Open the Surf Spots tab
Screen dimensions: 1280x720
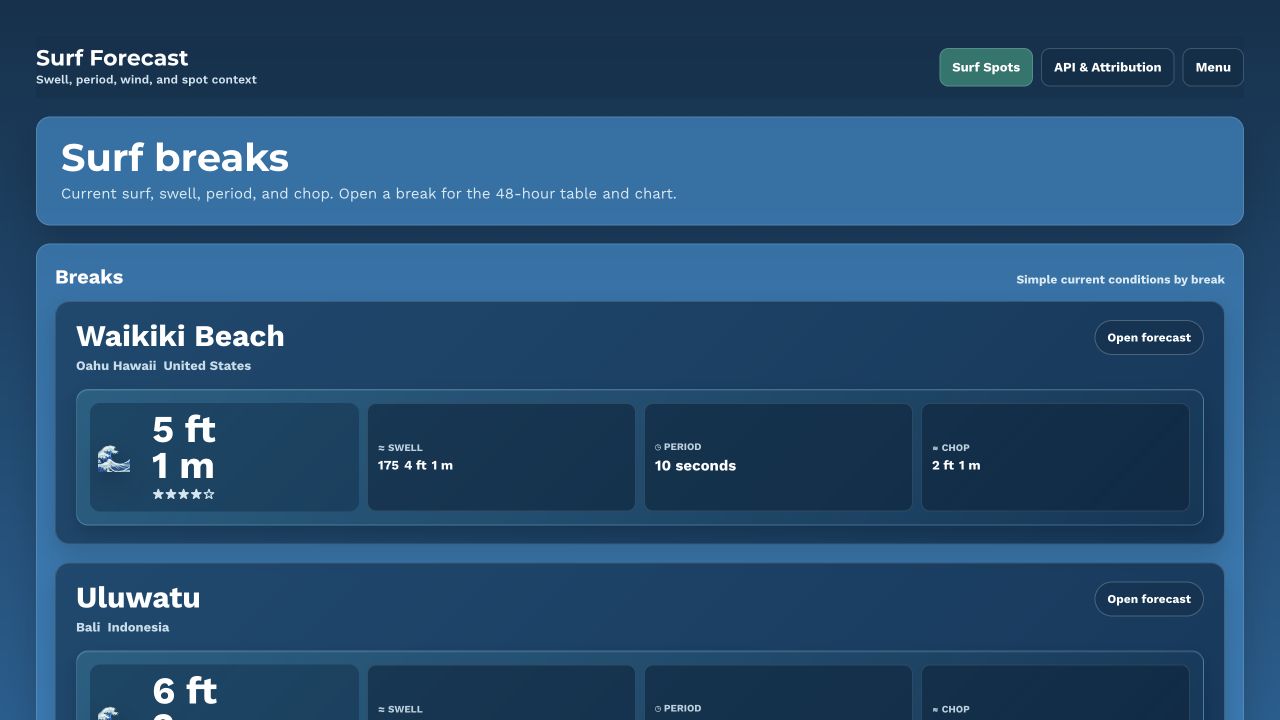point(986,67)
